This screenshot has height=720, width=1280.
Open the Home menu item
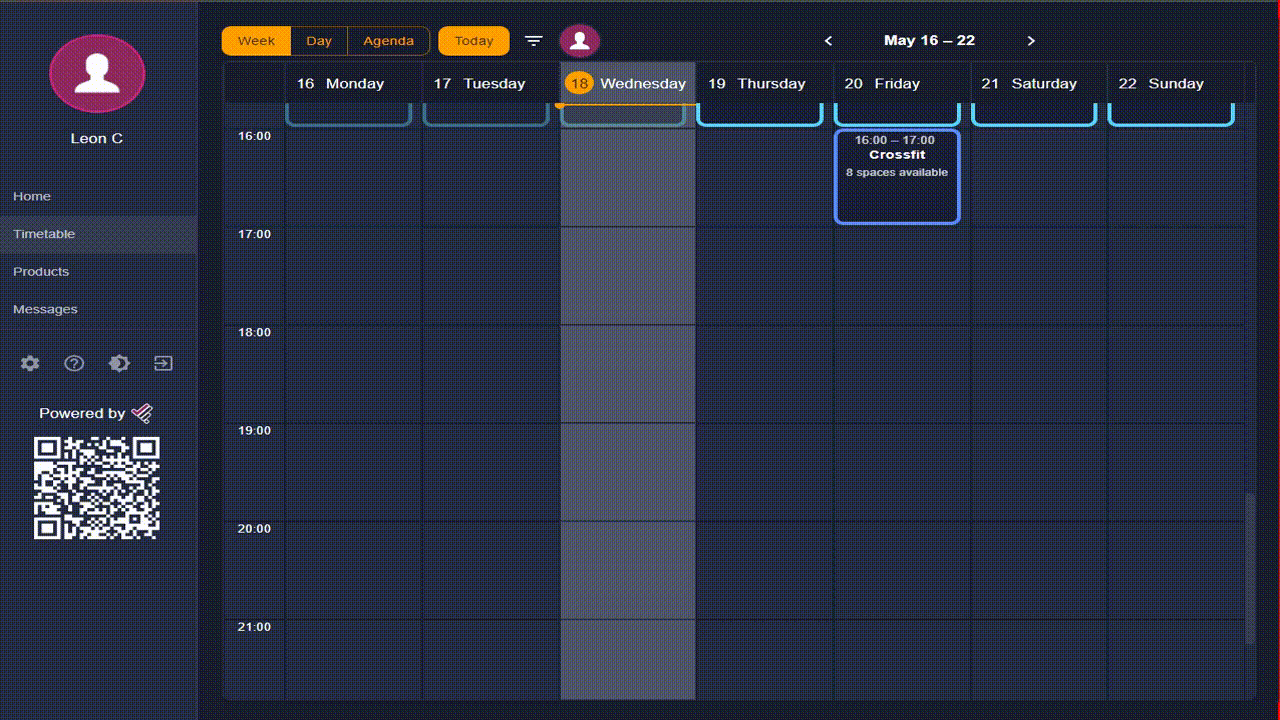point(32,197)
